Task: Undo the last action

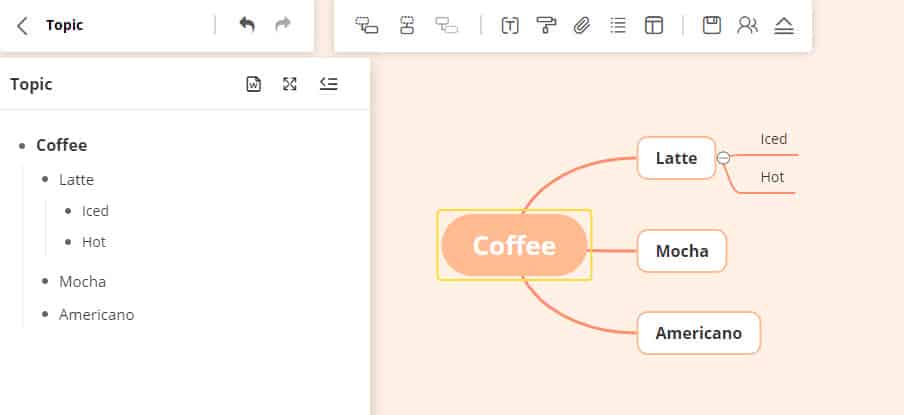Action: (247, 25)
